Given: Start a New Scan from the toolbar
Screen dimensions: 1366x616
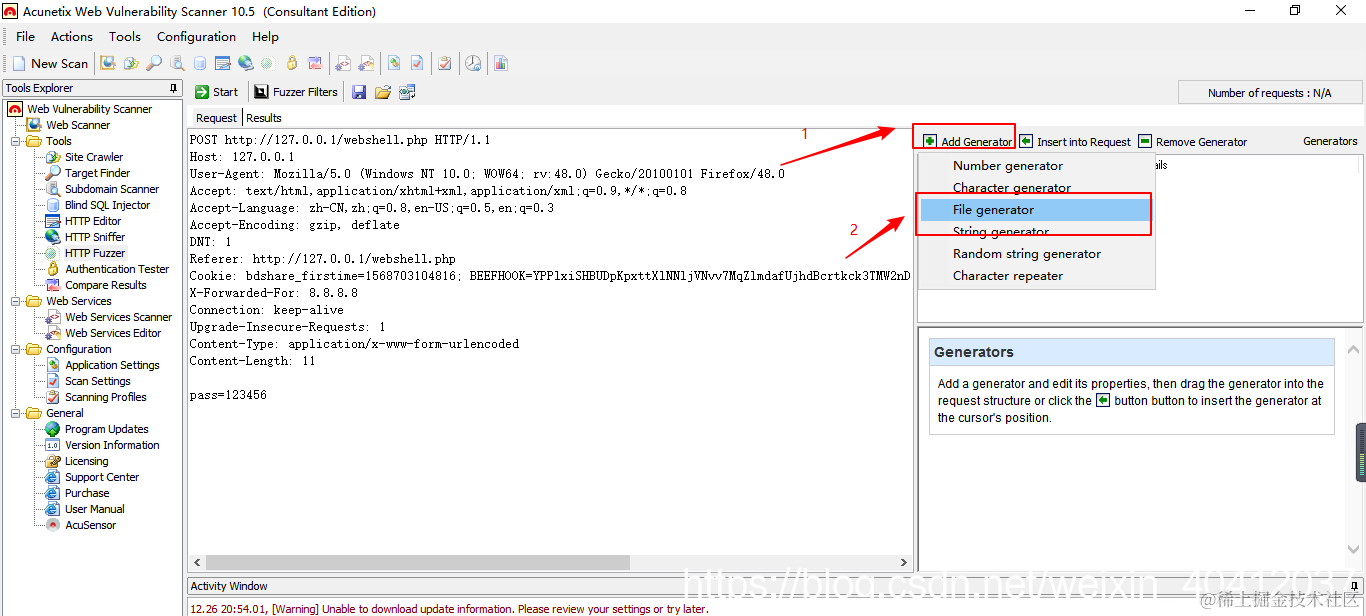Looking at the screenshot, I should (50, 63).
